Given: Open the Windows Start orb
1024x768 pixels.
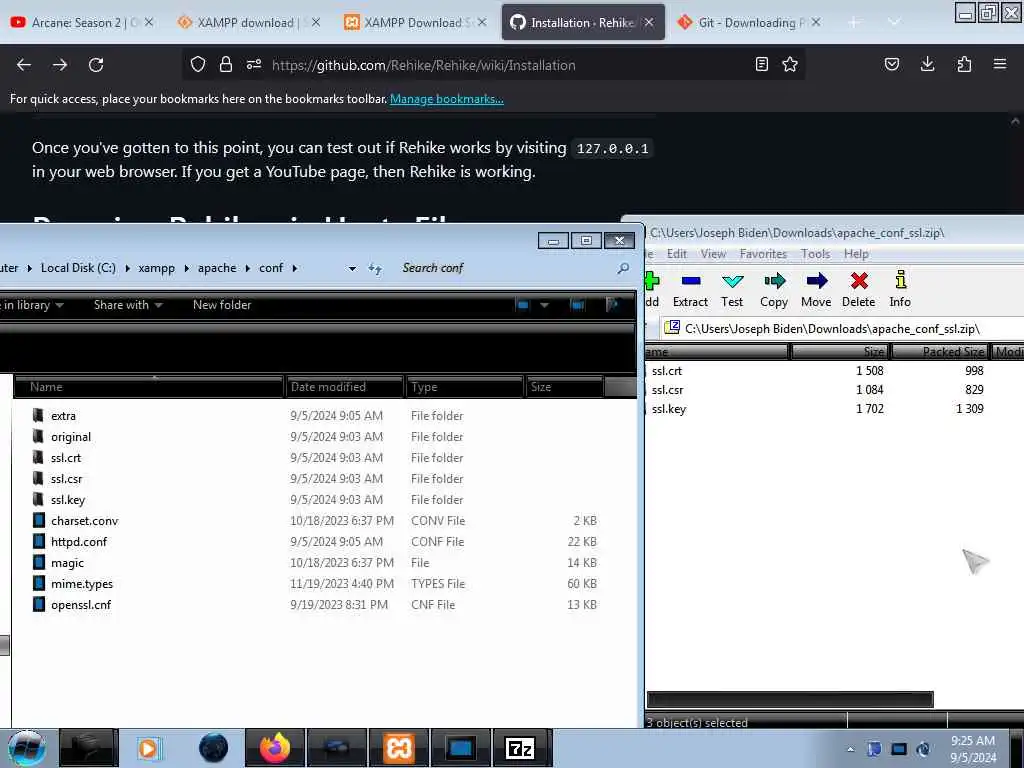Looking at the screenshot, I should [x=27, y=748].
